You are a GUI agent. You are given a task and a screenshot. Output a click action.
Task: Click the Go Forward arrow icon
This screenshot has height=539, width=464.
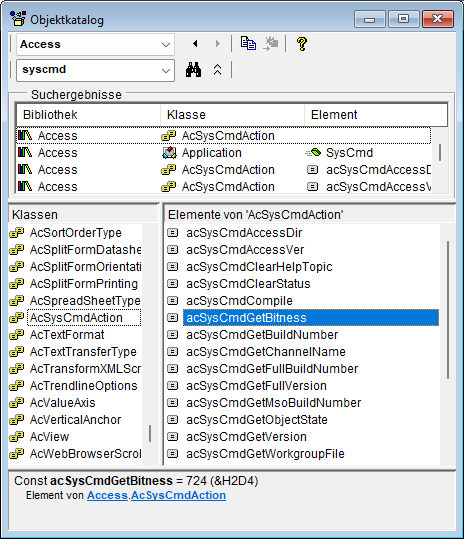217,44
